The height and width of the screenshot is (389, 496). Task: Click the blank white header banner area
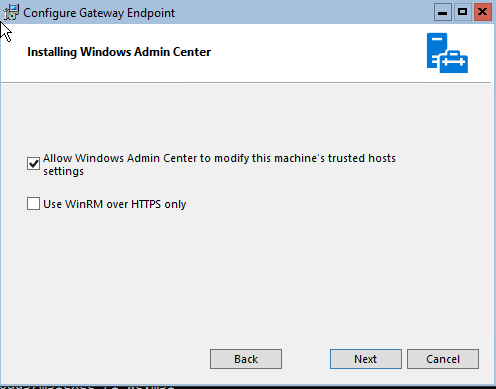coord(317,53)
